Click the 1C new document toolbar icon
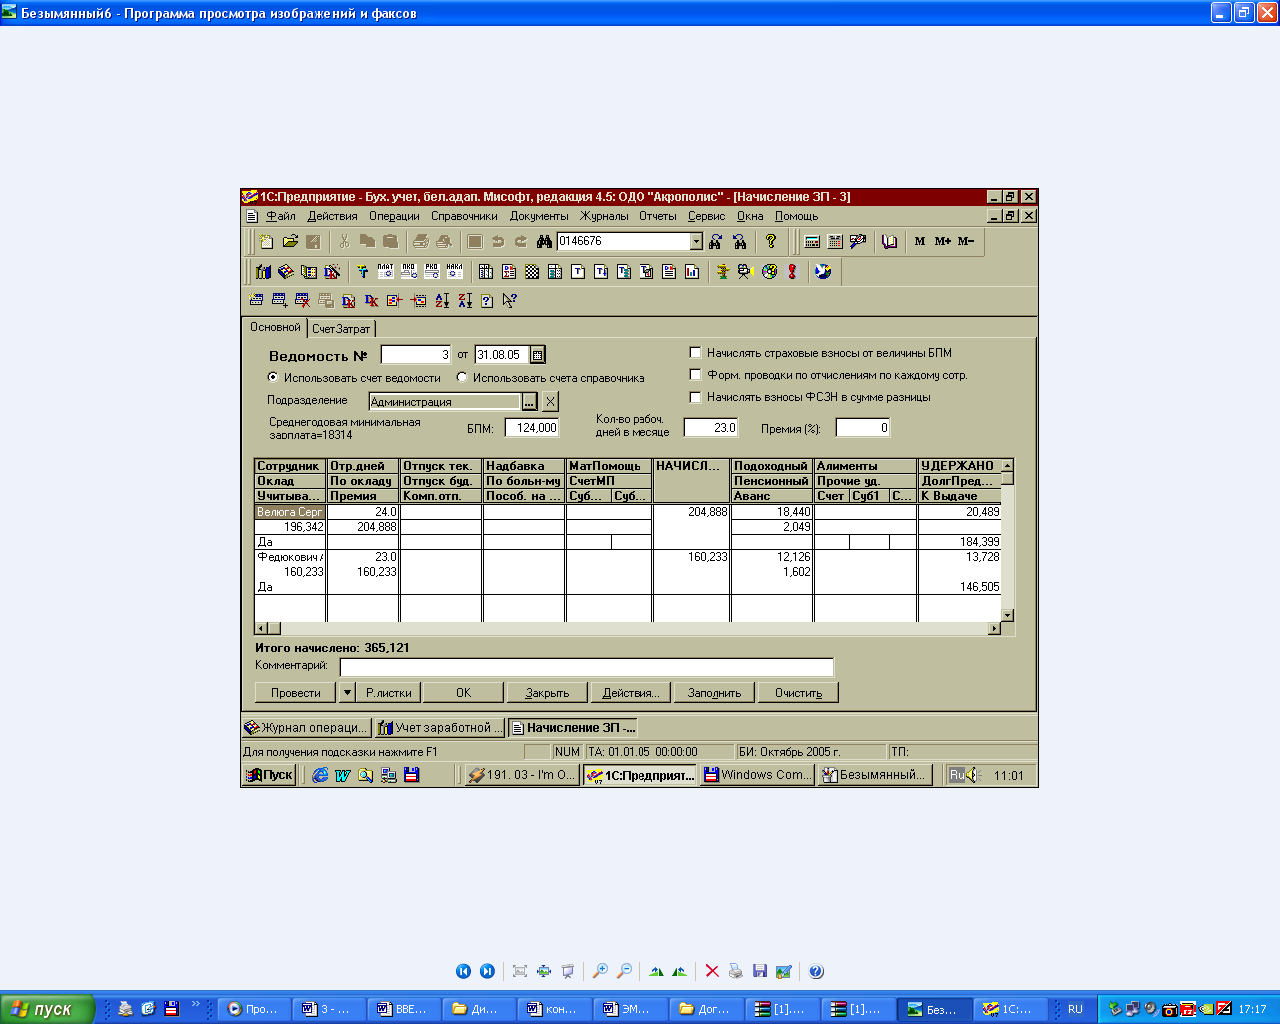Viewport: 1280px width, 1024px height. [266, 241]
